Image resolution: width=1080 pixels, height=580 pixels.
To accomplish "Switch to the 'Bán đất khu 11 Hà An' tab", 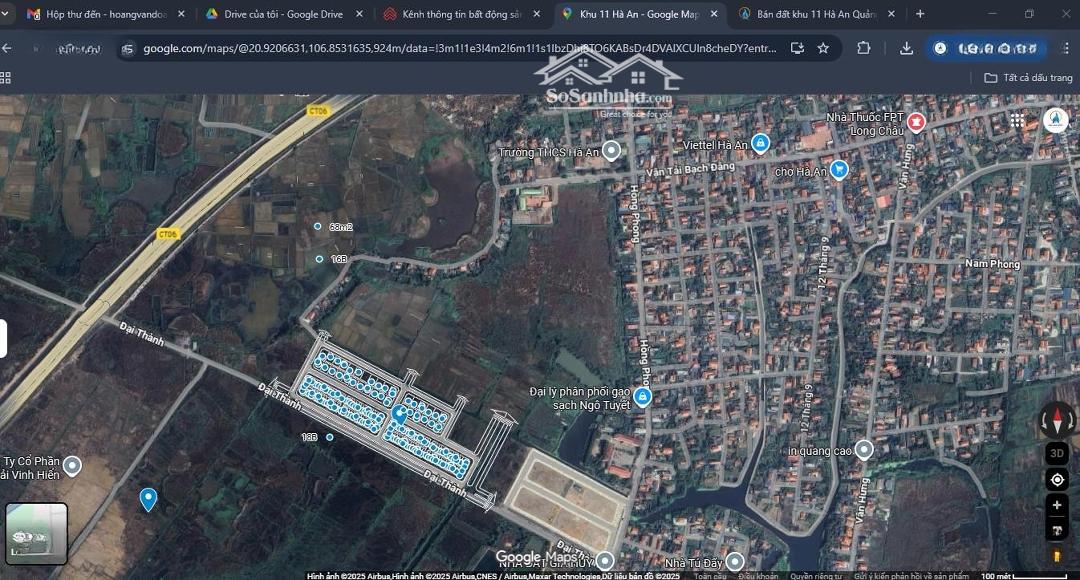I will (811, 14).
